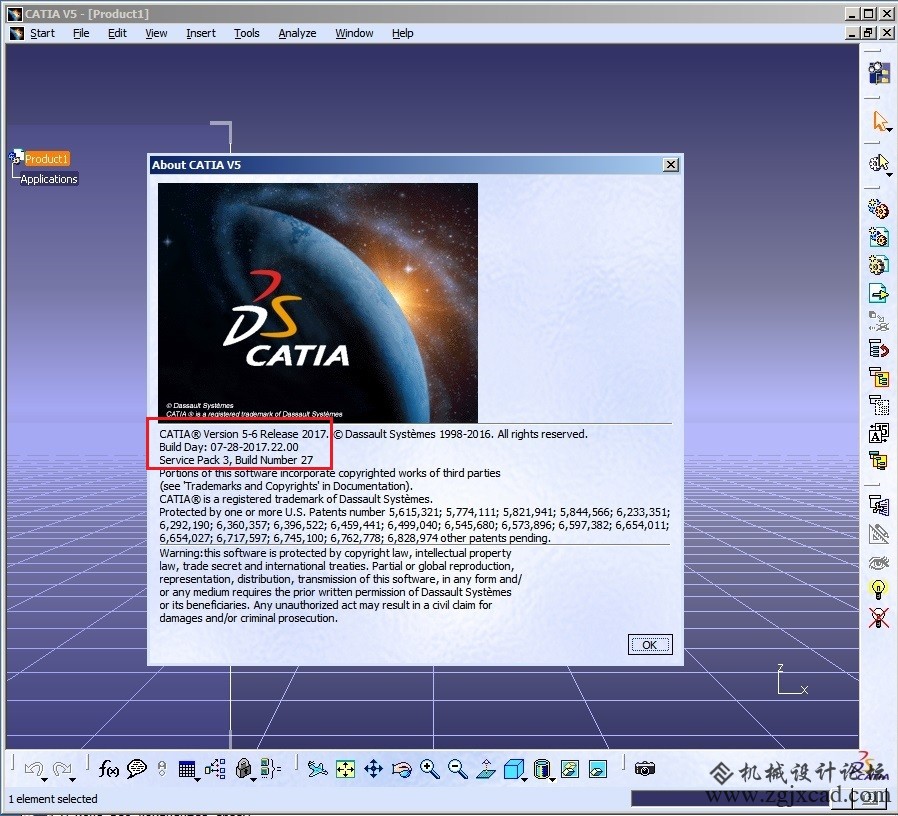Click the Hide/Show icon in bottom toolbar
The height and width of the screenshot is (816, 898).
click(570, 768)
